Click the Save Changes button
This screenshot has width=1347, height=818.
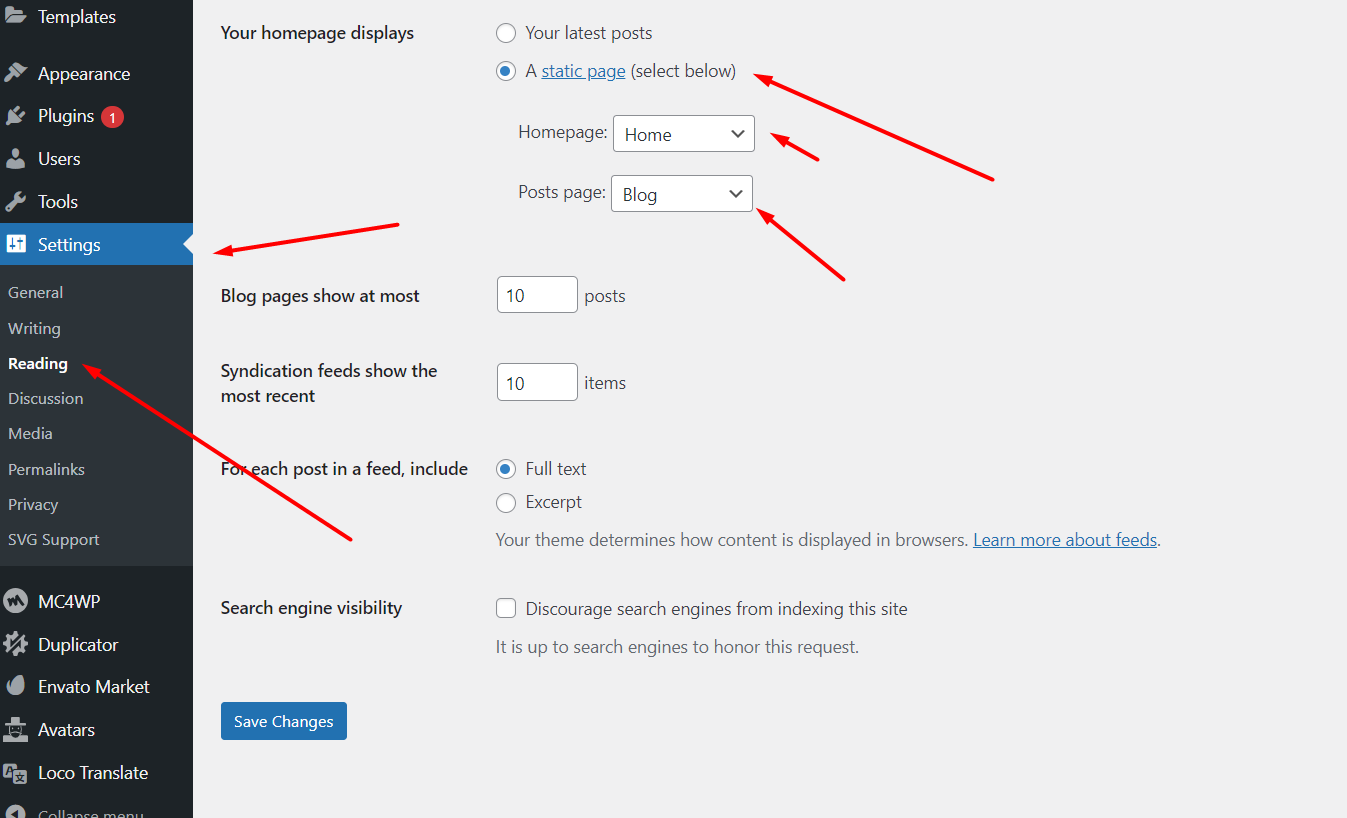(284, 721)
